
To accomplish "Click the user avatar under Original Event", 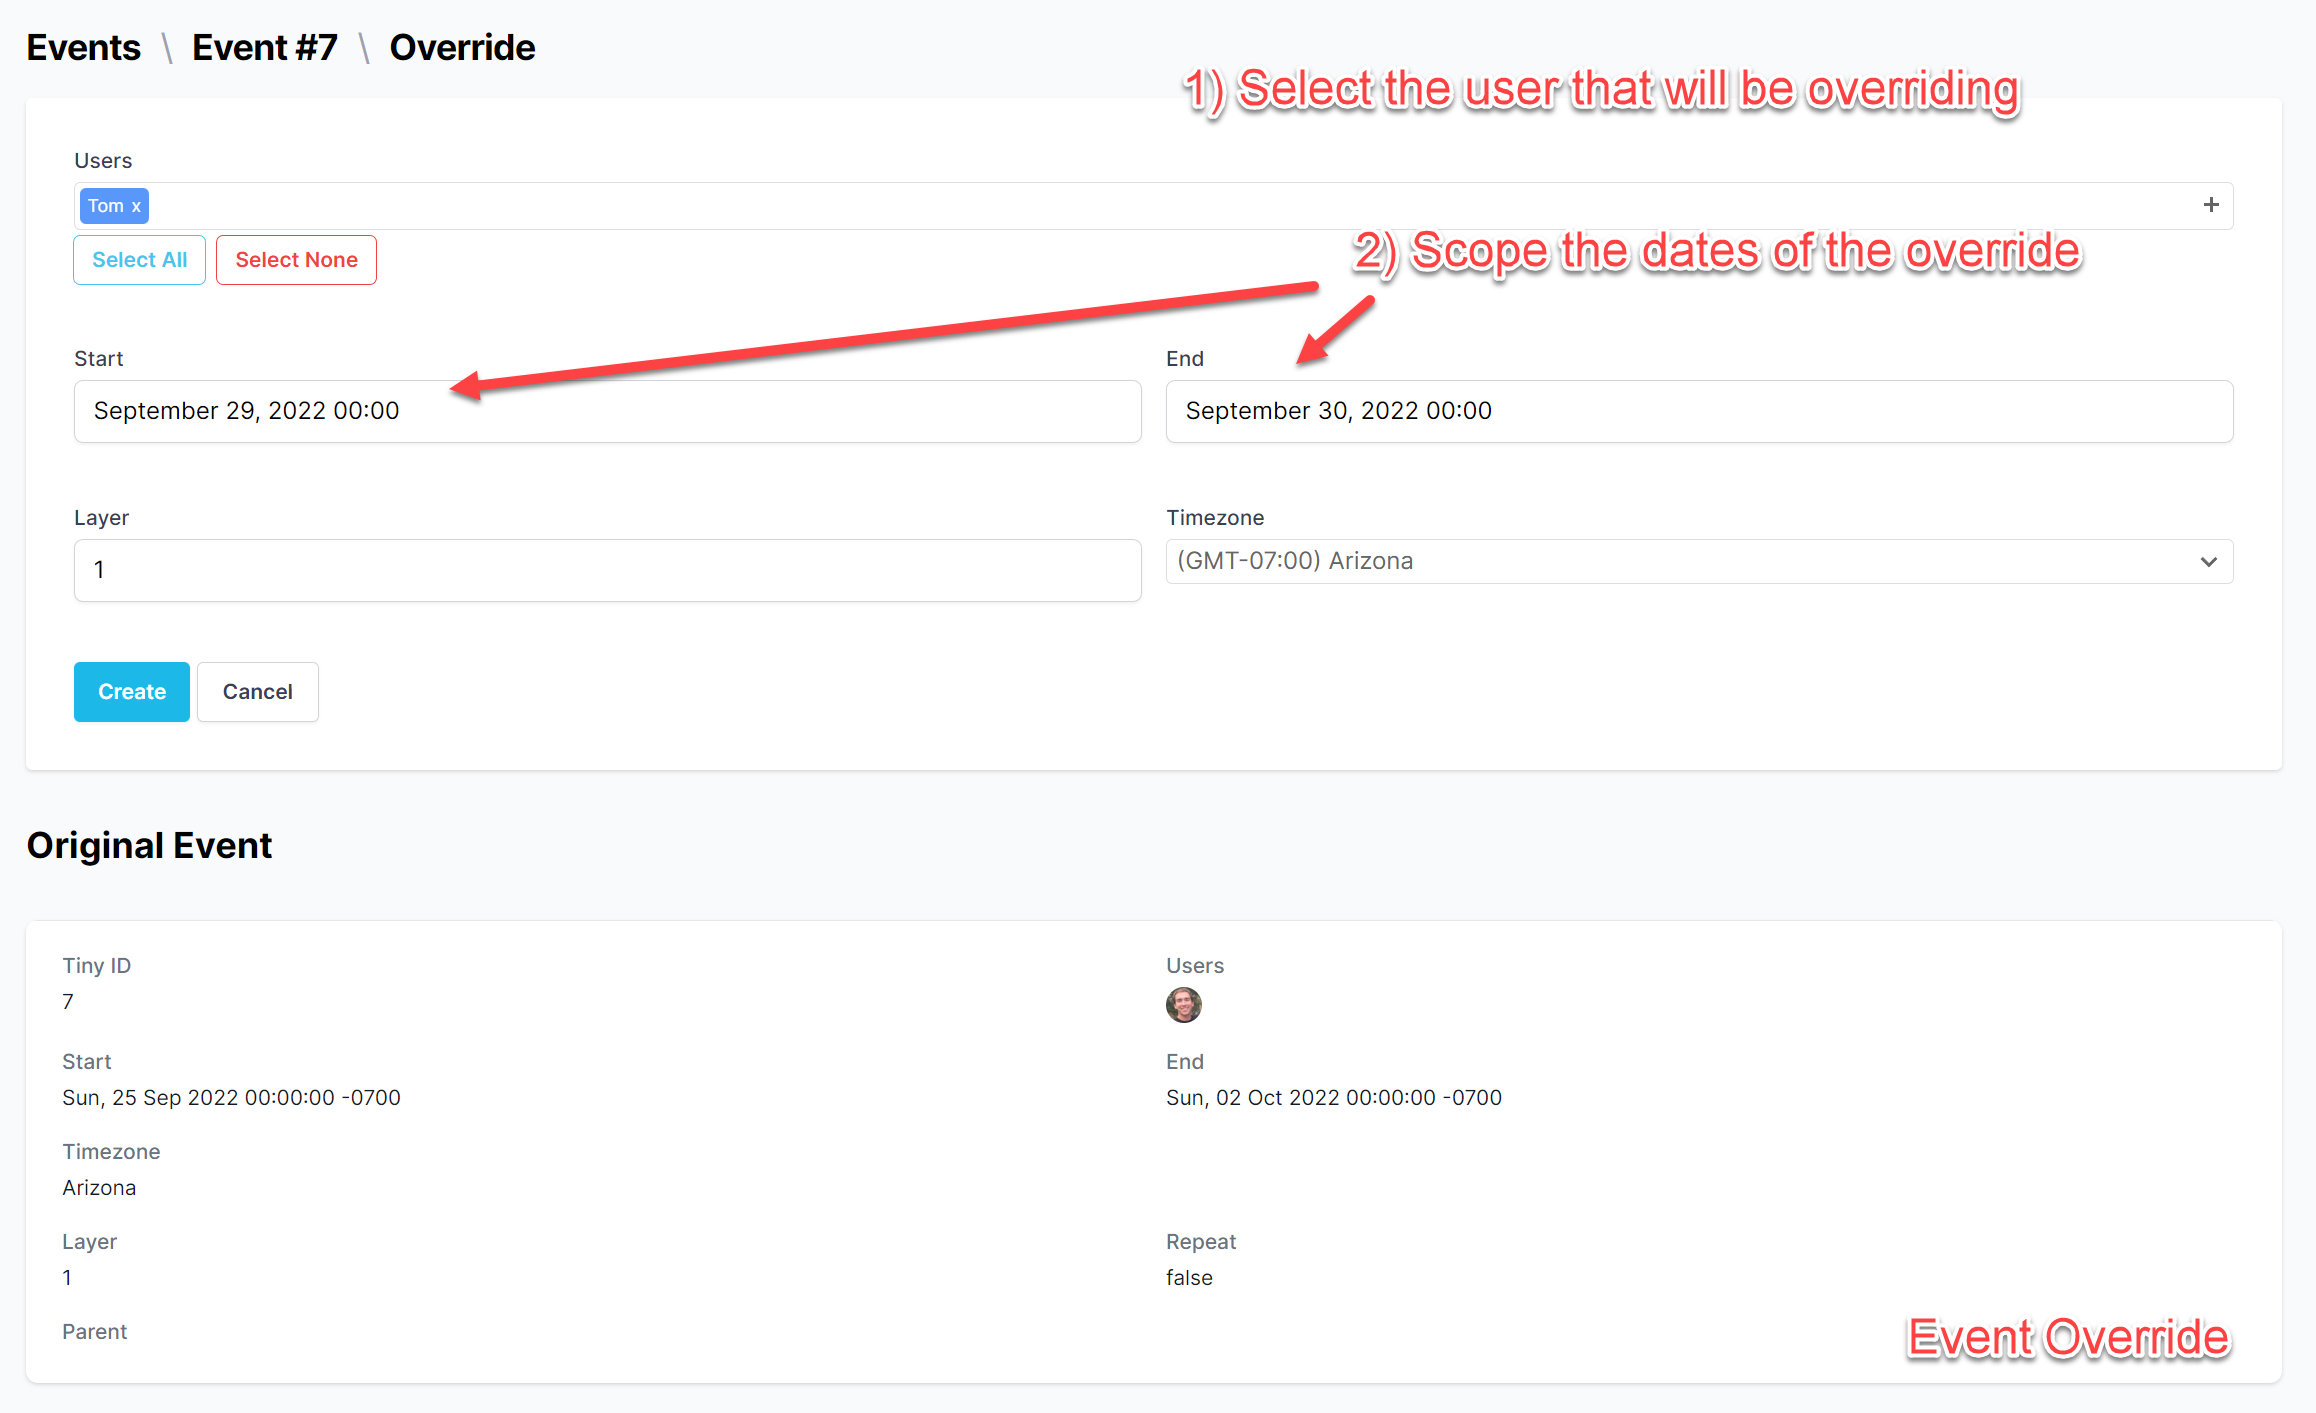I will click(x=1183, y=1004).
